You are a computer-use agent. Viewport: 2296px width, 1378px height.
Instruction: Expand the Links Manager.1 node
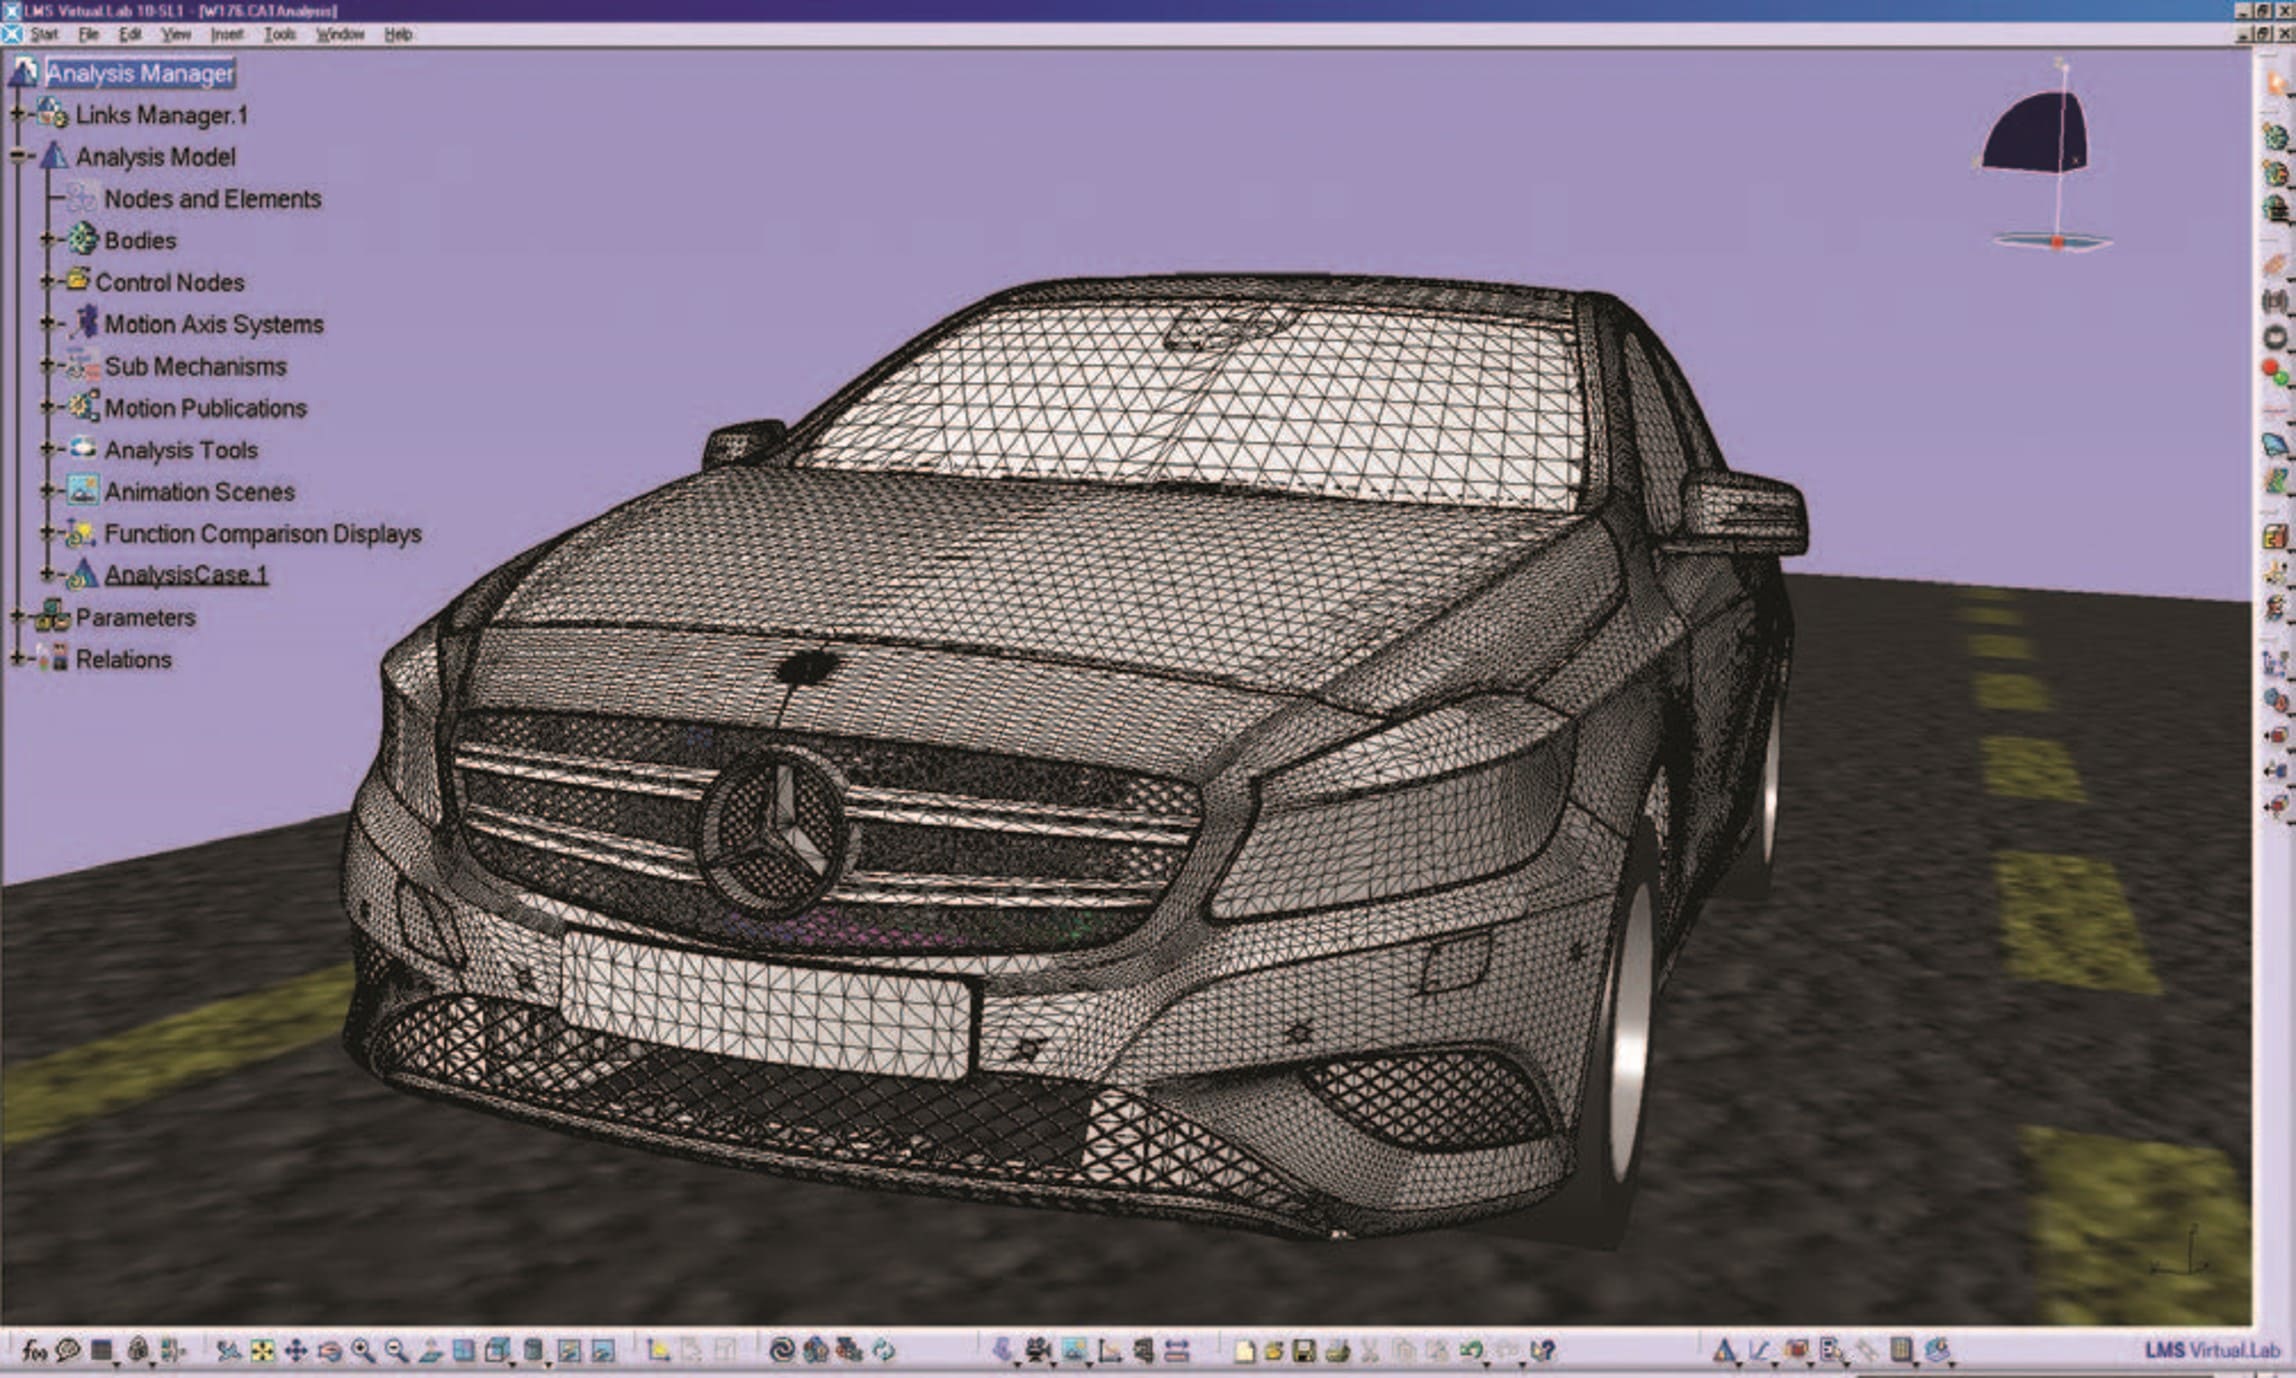[x=17, y=114]
